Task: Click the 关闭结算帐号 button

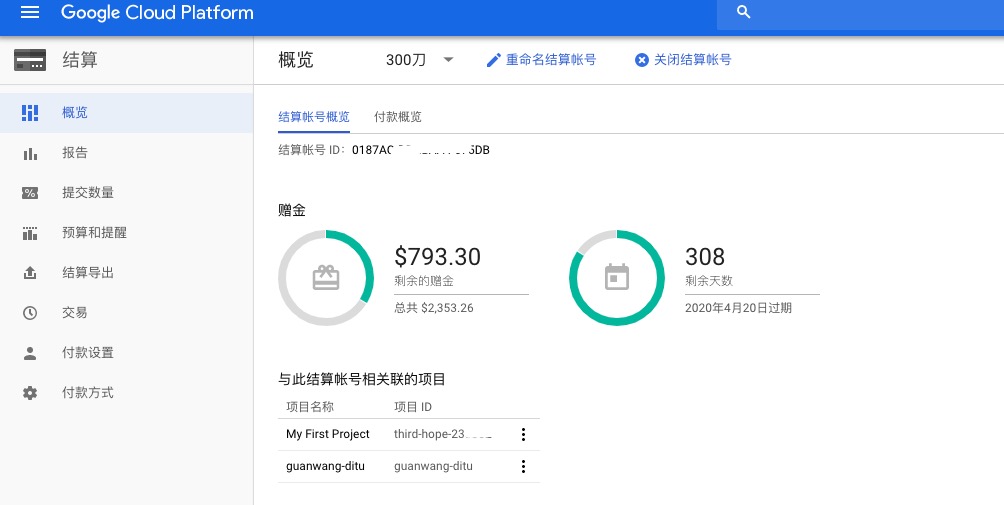Action: tap(683, 60)
